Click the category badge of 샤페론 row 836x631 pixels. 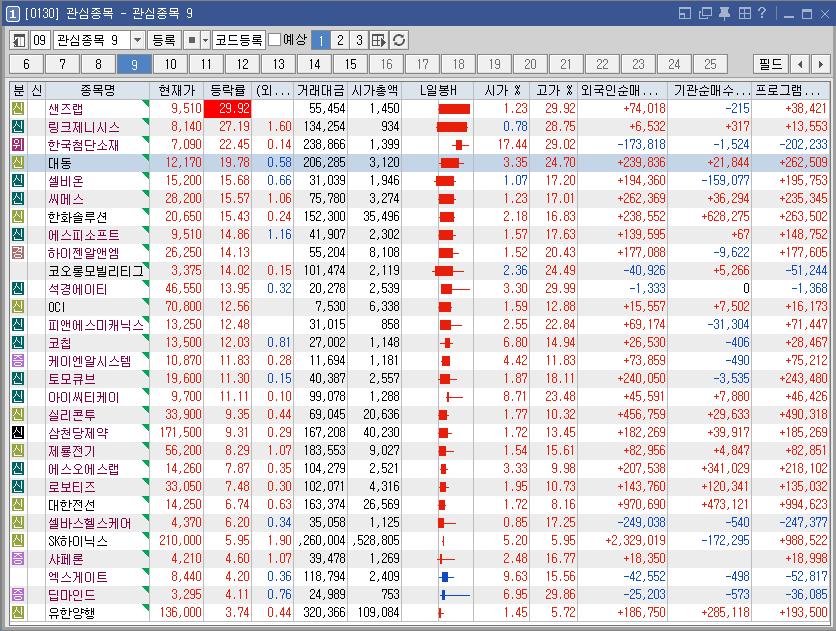click(x=18, y=558)
